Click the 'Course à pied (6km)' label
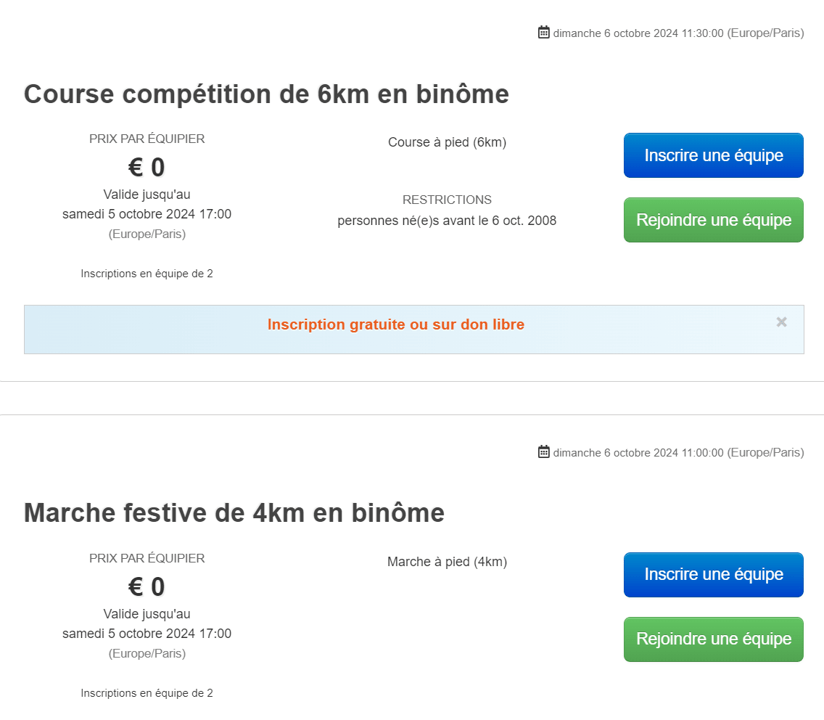 click(447, 142)
